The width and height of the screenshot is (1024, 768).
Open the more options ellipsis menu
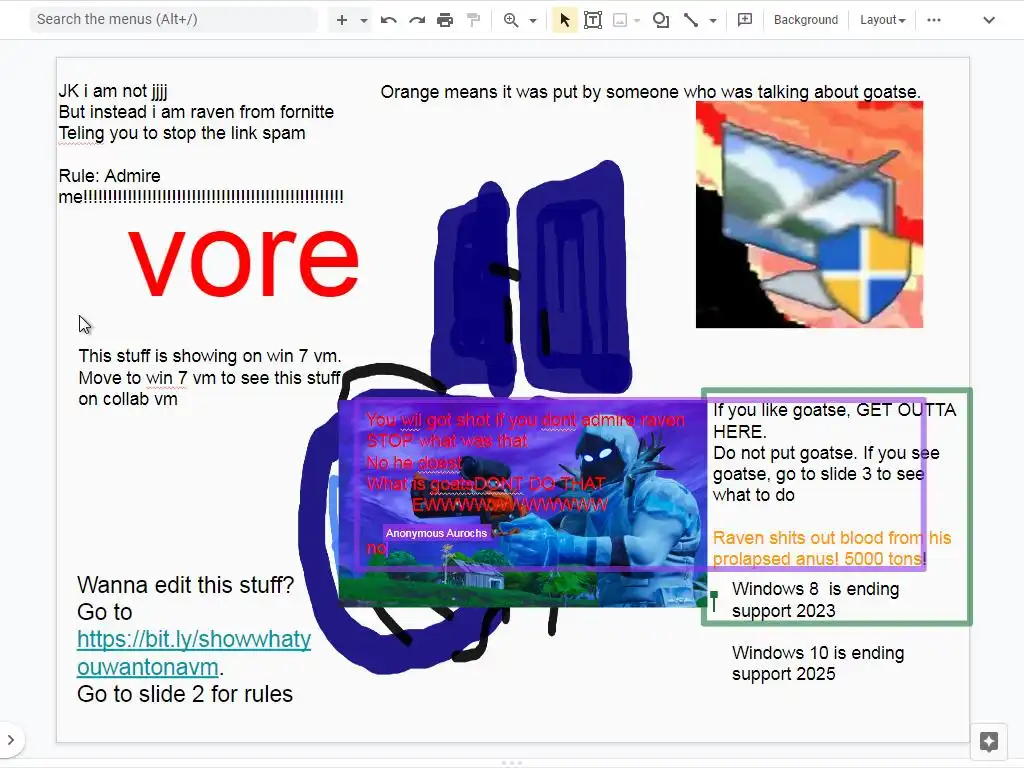pyautogui.click(x=934, y=20)
